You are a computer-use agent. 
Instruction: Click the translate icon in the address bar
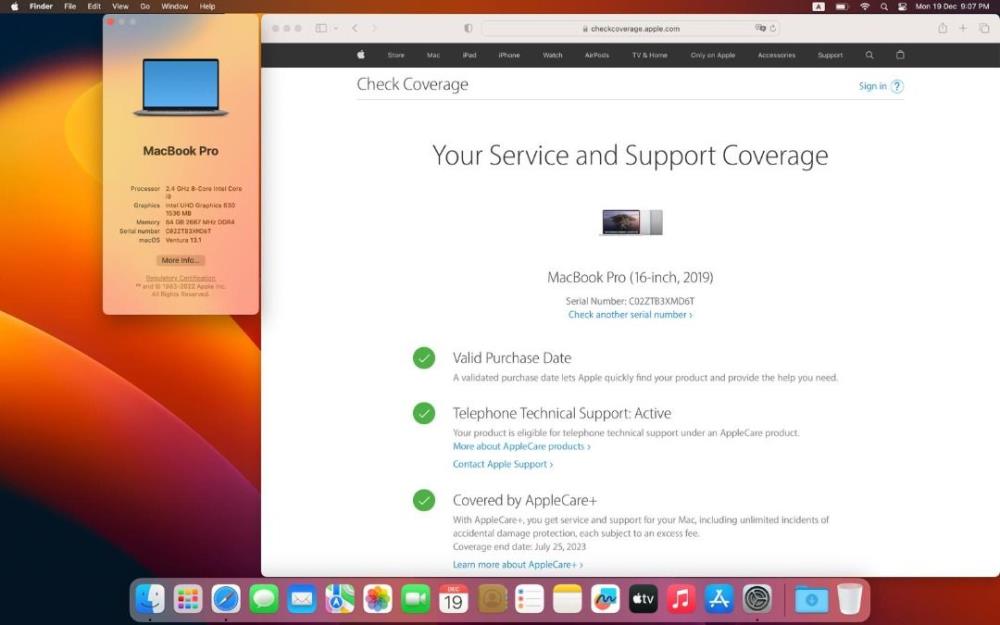click(x=760, y=28)
